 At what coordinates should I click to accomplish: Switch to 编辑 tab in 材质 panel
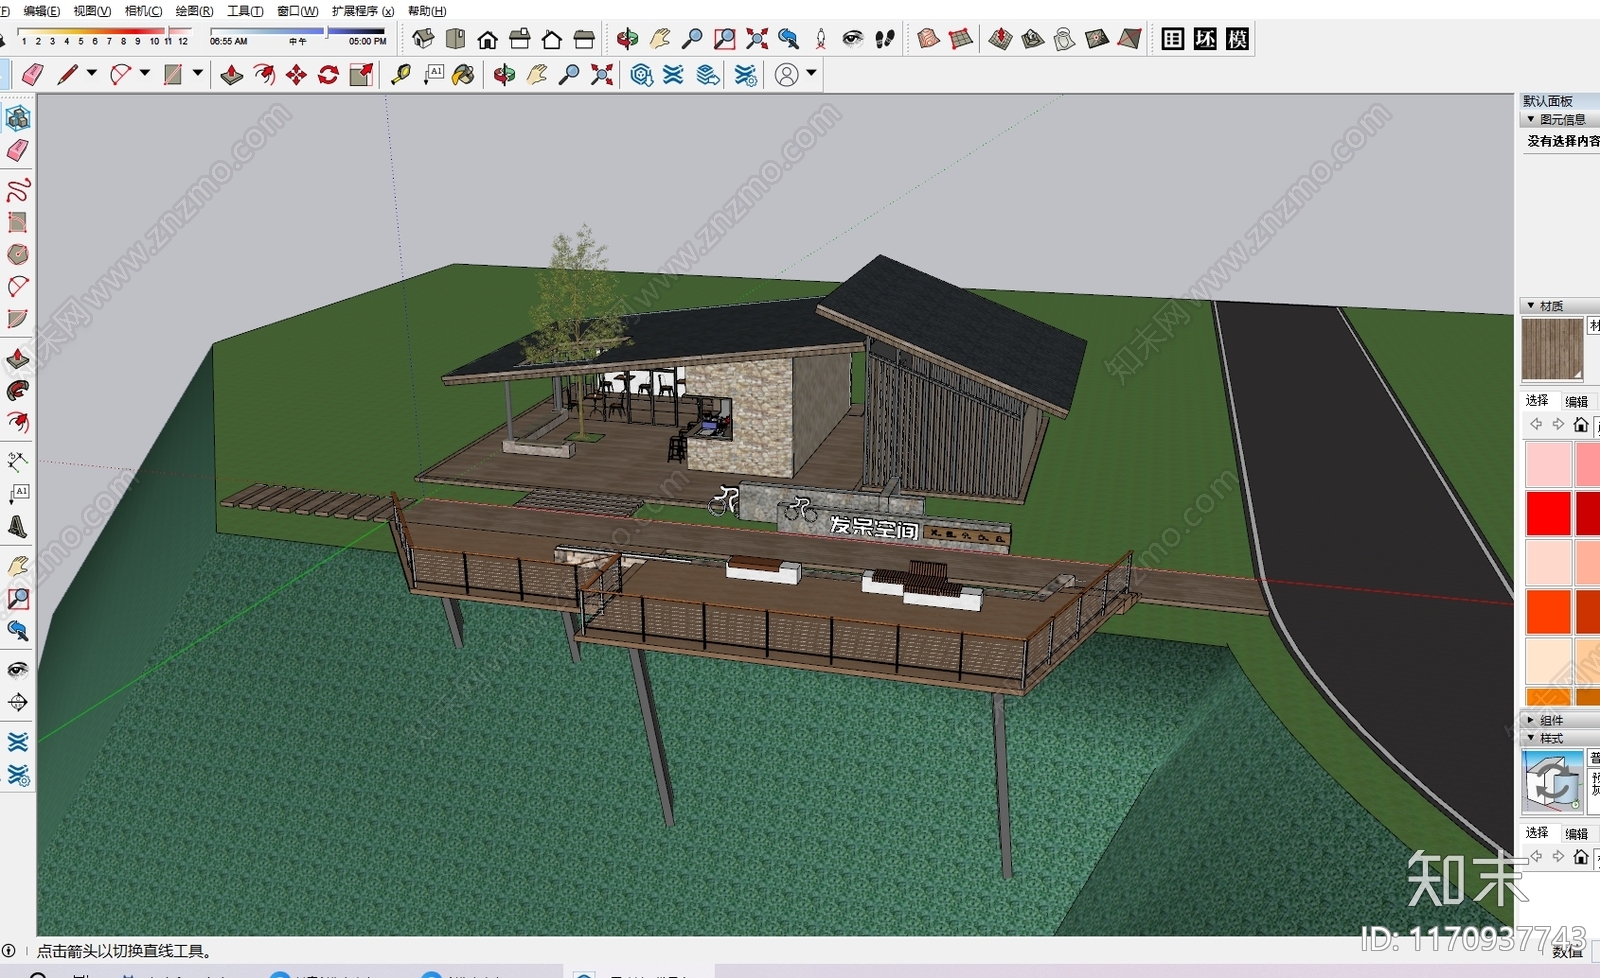[x=1577, y=401]
